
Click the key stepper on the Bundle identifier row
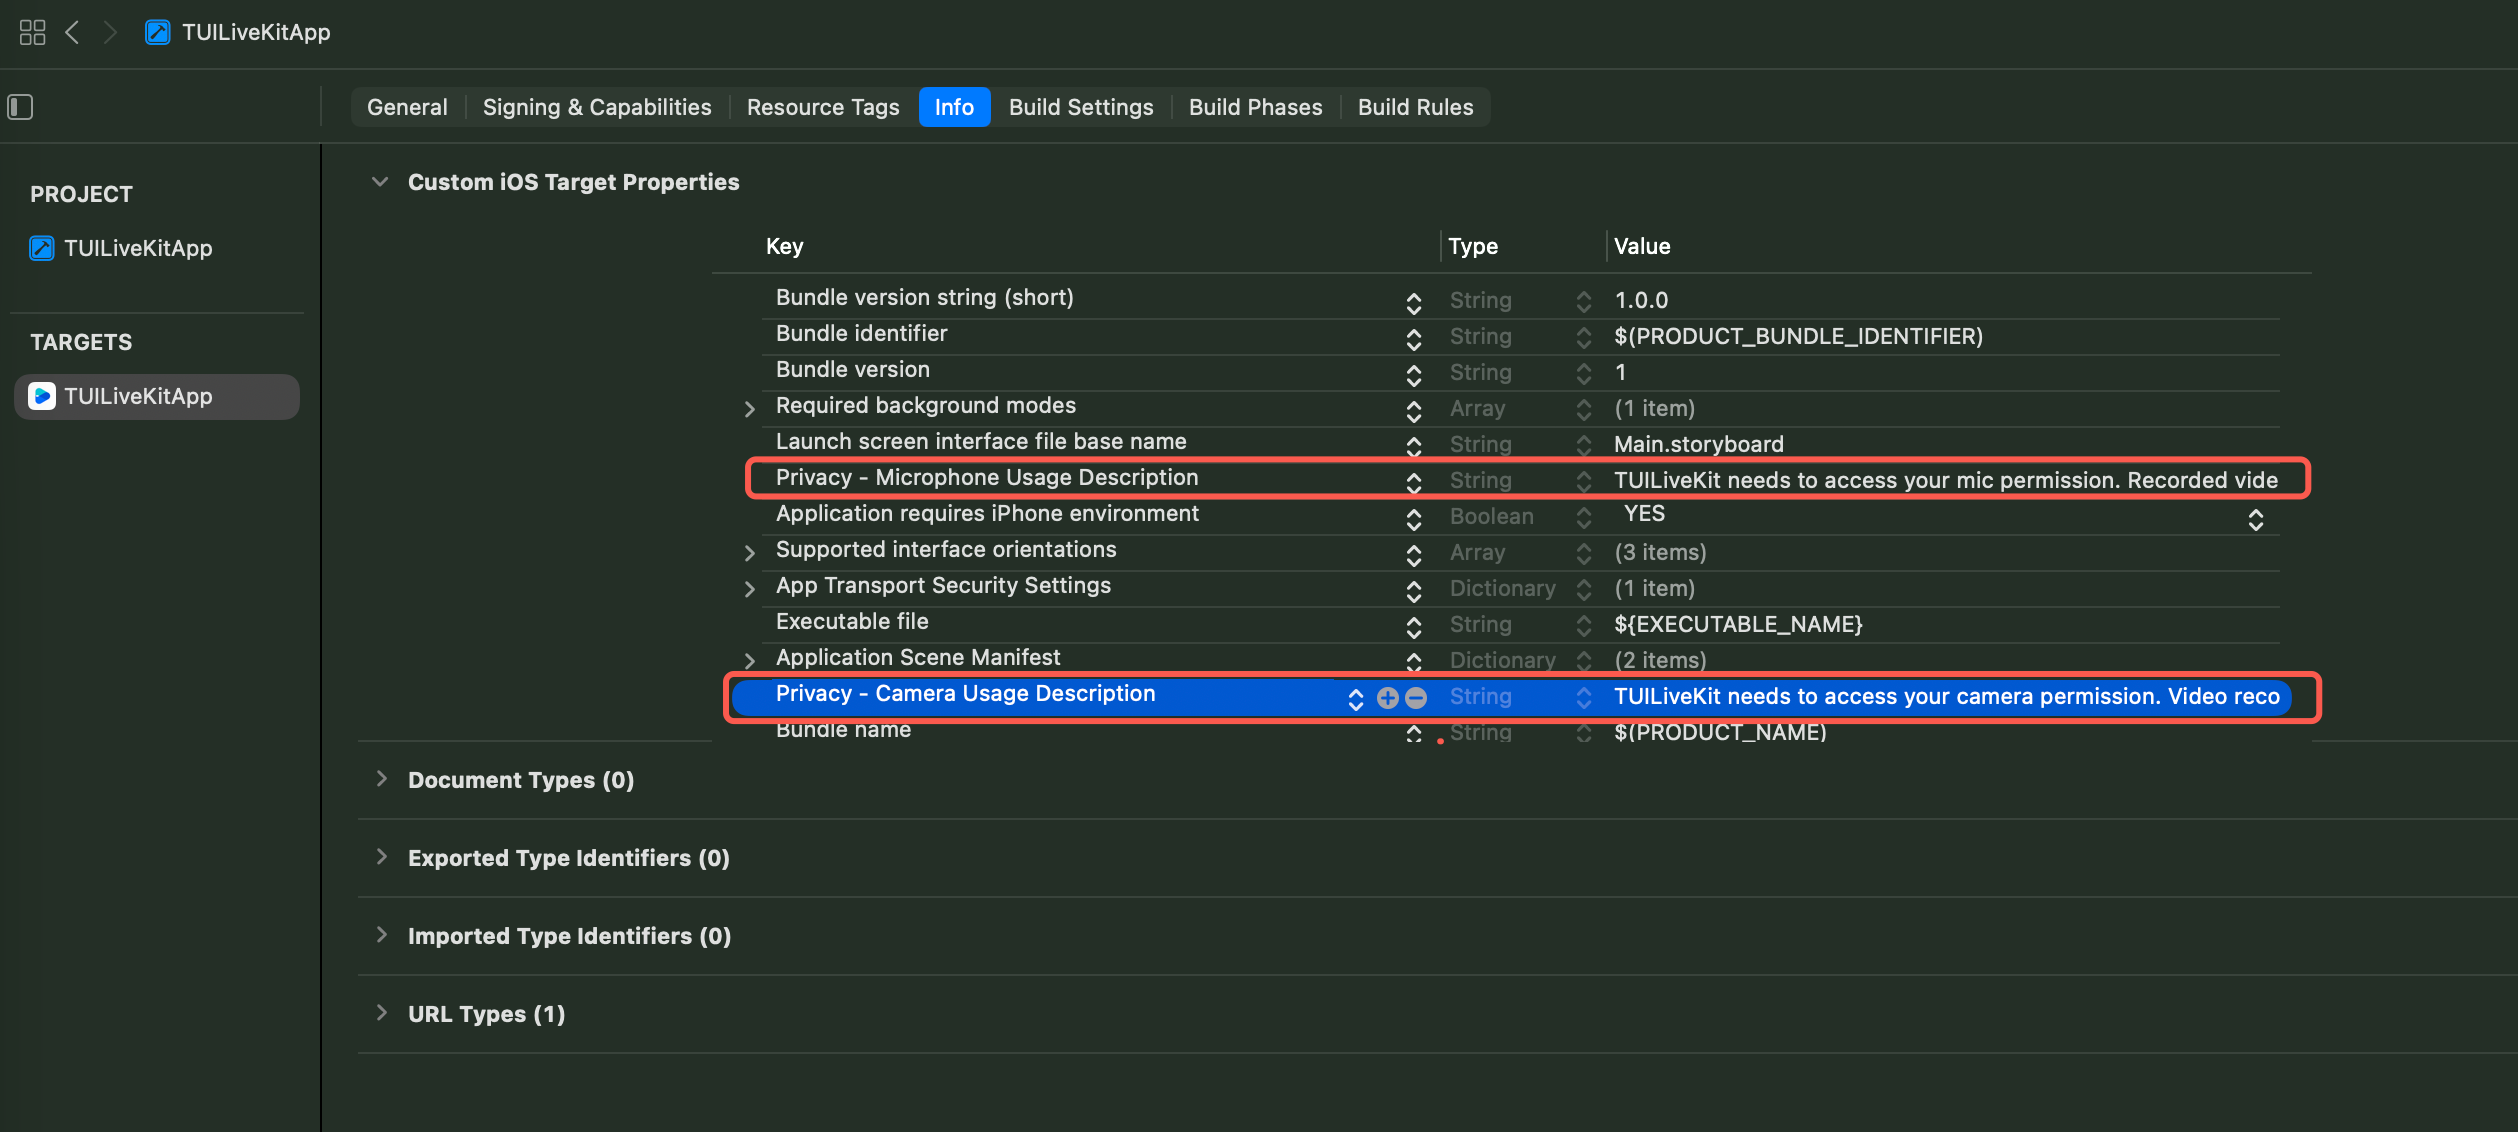pos(1413,339)
